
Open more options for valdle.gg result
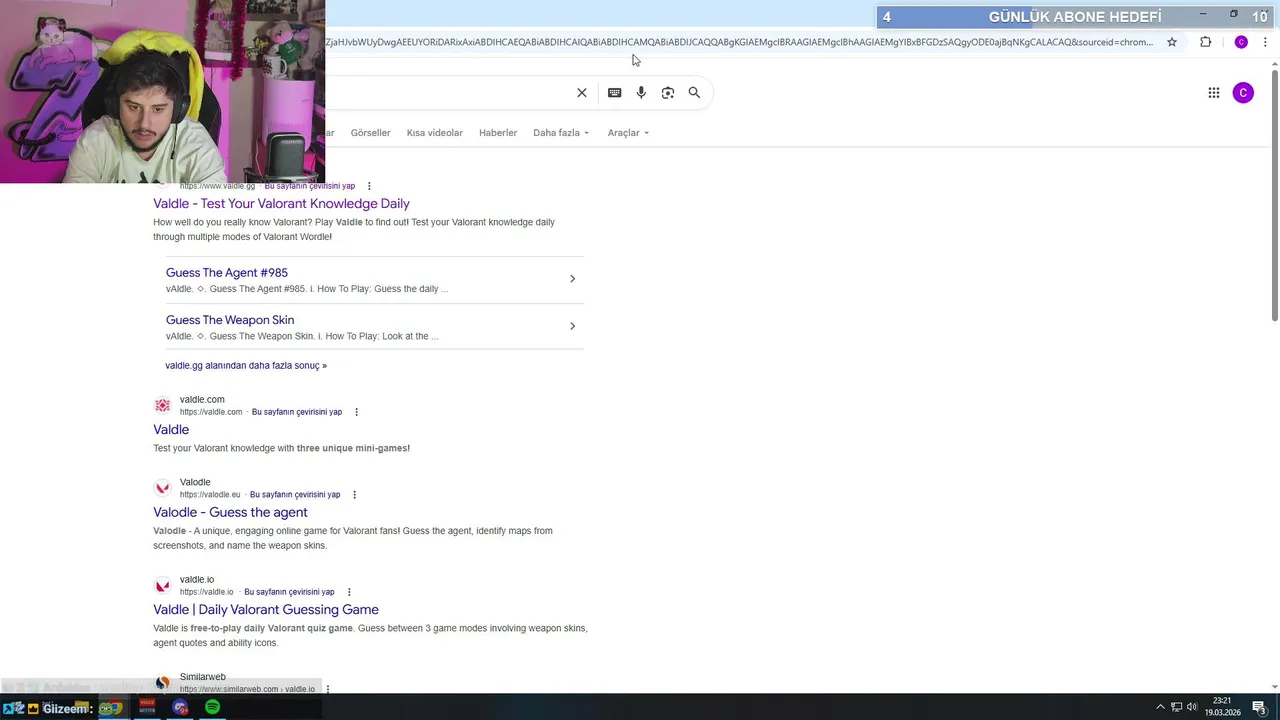tap(369, 186)
